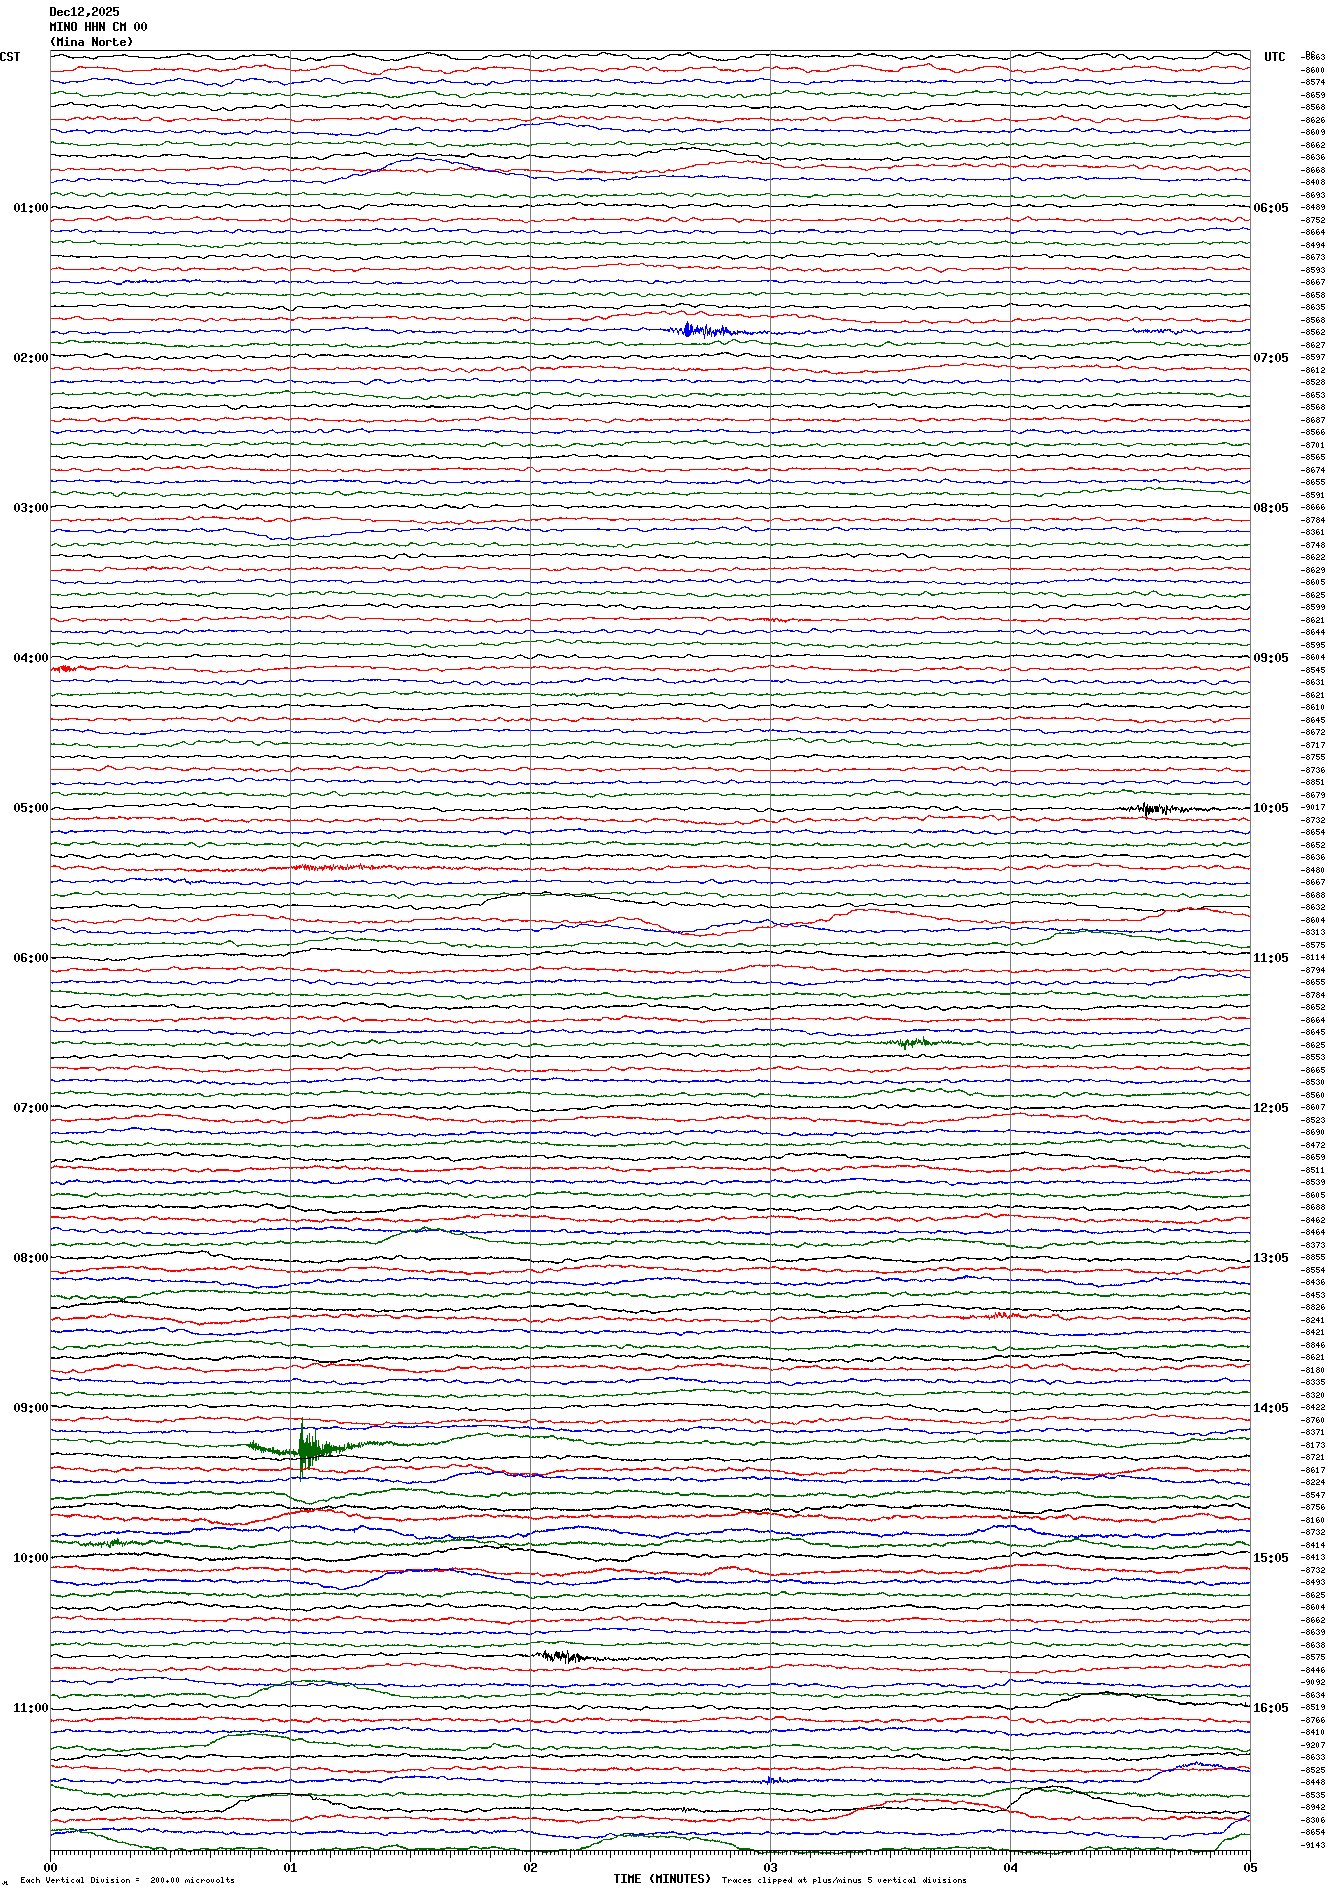This screenshot has height=1894, width=1330.
Task: Click the vertical division microvolts scale note
Action: coord(127,1880)
